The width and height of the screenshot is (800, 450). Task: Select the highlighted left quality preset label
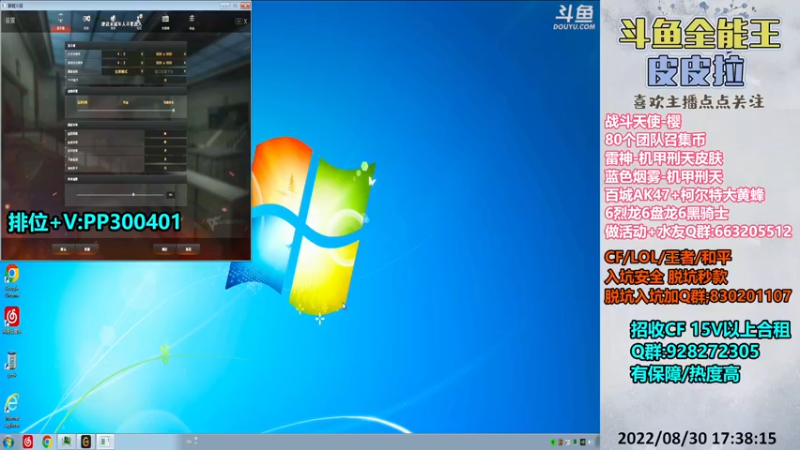pyautogui.click(x=83, y=103)
